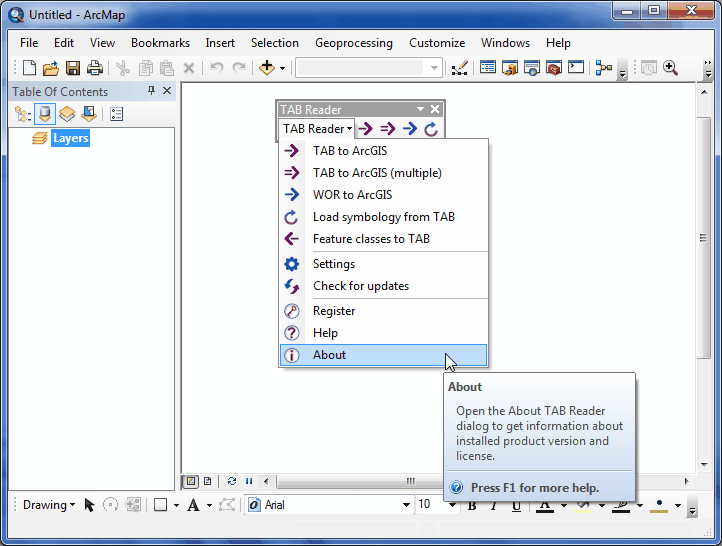The image size is (722, 546).
Task: Choose WOR to ArcGIS menu item
Action: [x=383, y=195]
